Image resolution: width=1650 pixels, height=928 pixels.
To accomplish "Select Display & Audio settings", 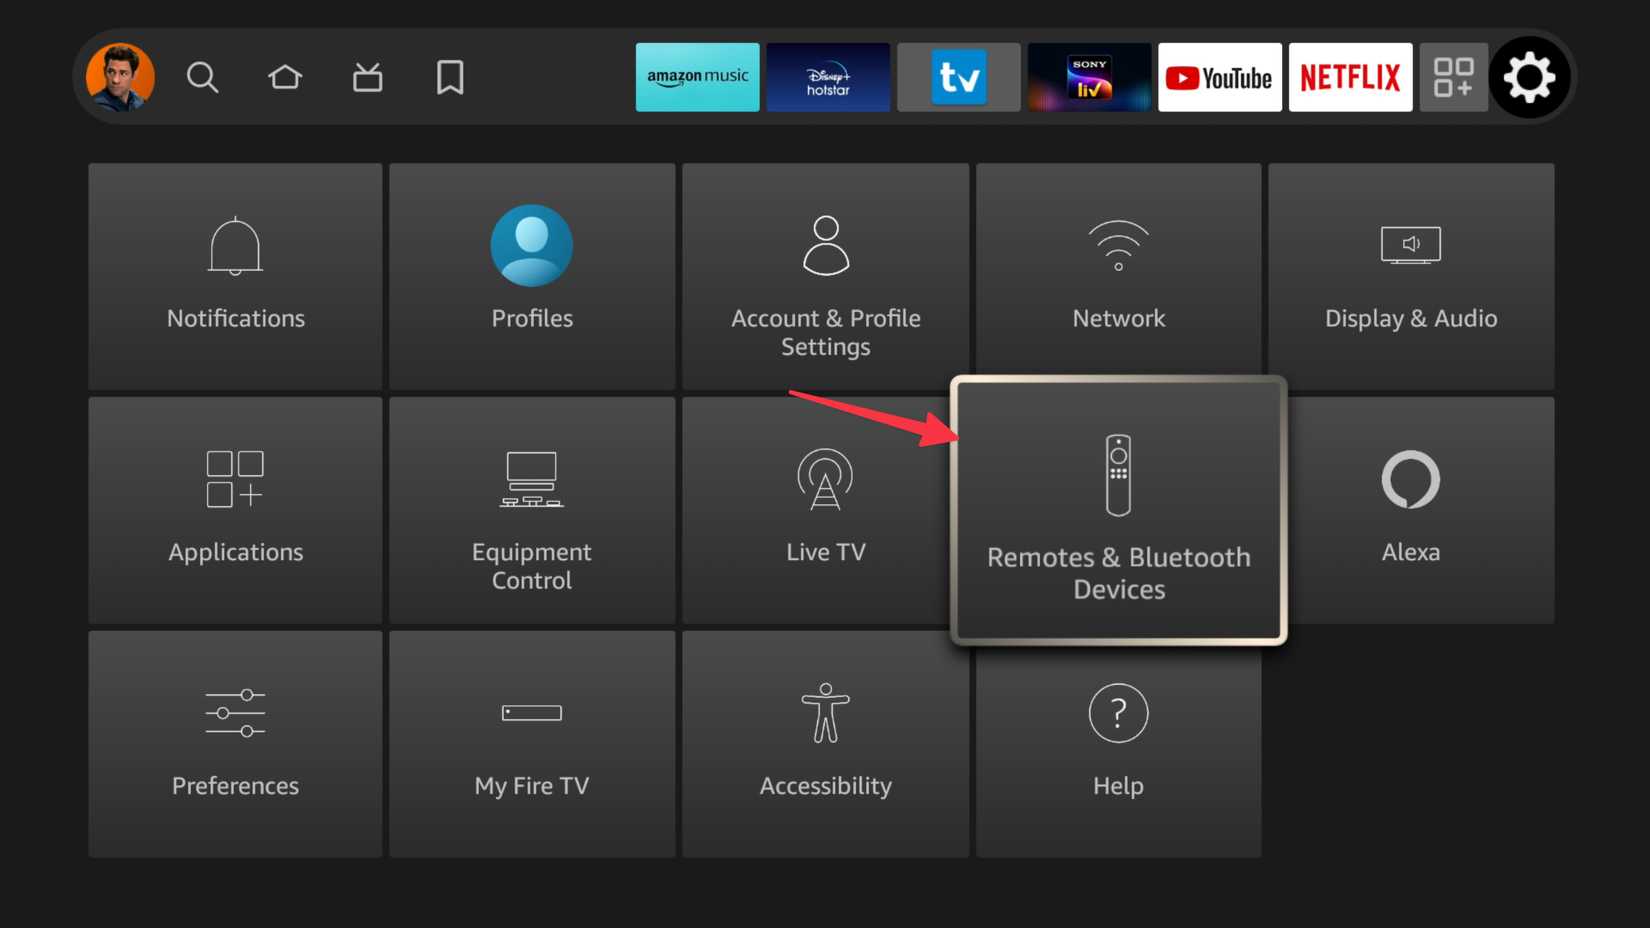I will (1410, 276).
